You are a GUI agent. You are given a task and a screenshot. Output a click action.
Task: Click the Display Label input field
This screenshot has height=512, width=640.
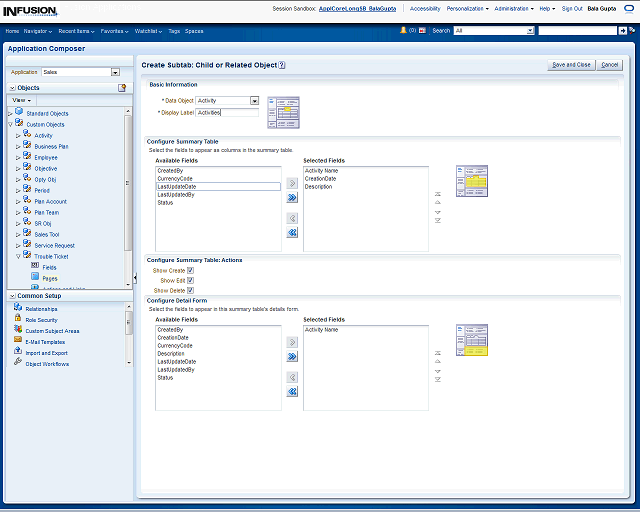[x=227, y=113]
